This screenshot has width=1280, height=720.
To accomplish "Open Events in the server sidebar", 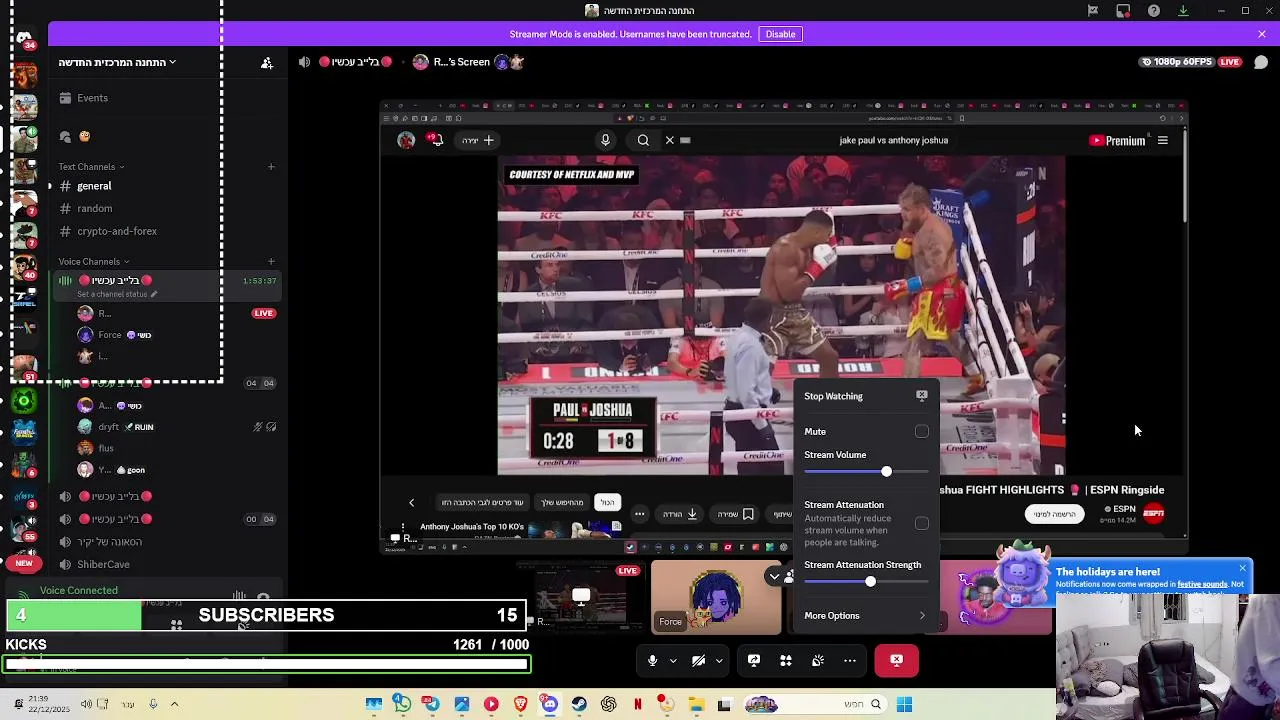I will coord(92,98).
